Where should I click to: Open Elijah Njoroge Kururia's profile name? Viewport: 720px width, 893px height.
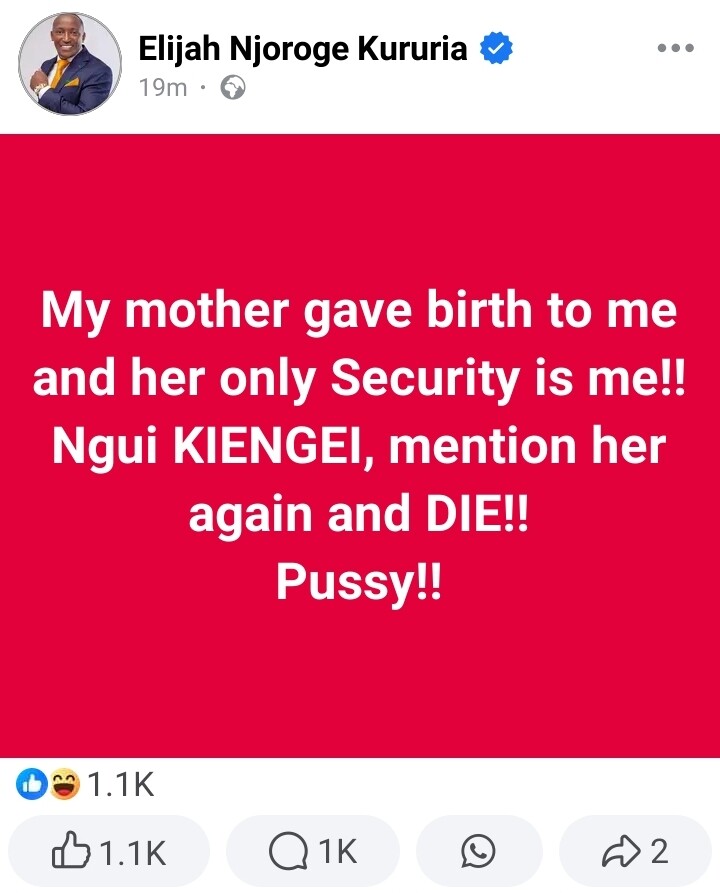pos(303,48)
